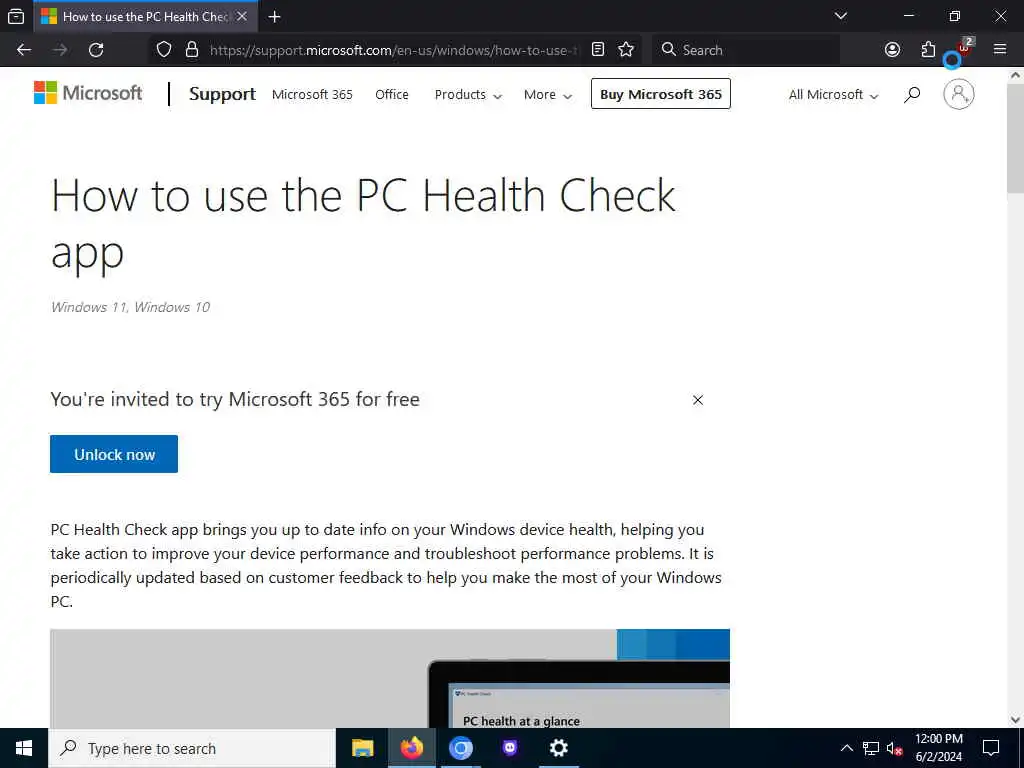The image size is (1024, 768).
Task: Dismiss the Microsoft 365 invitation banner
Action: (x=697, y=400)
